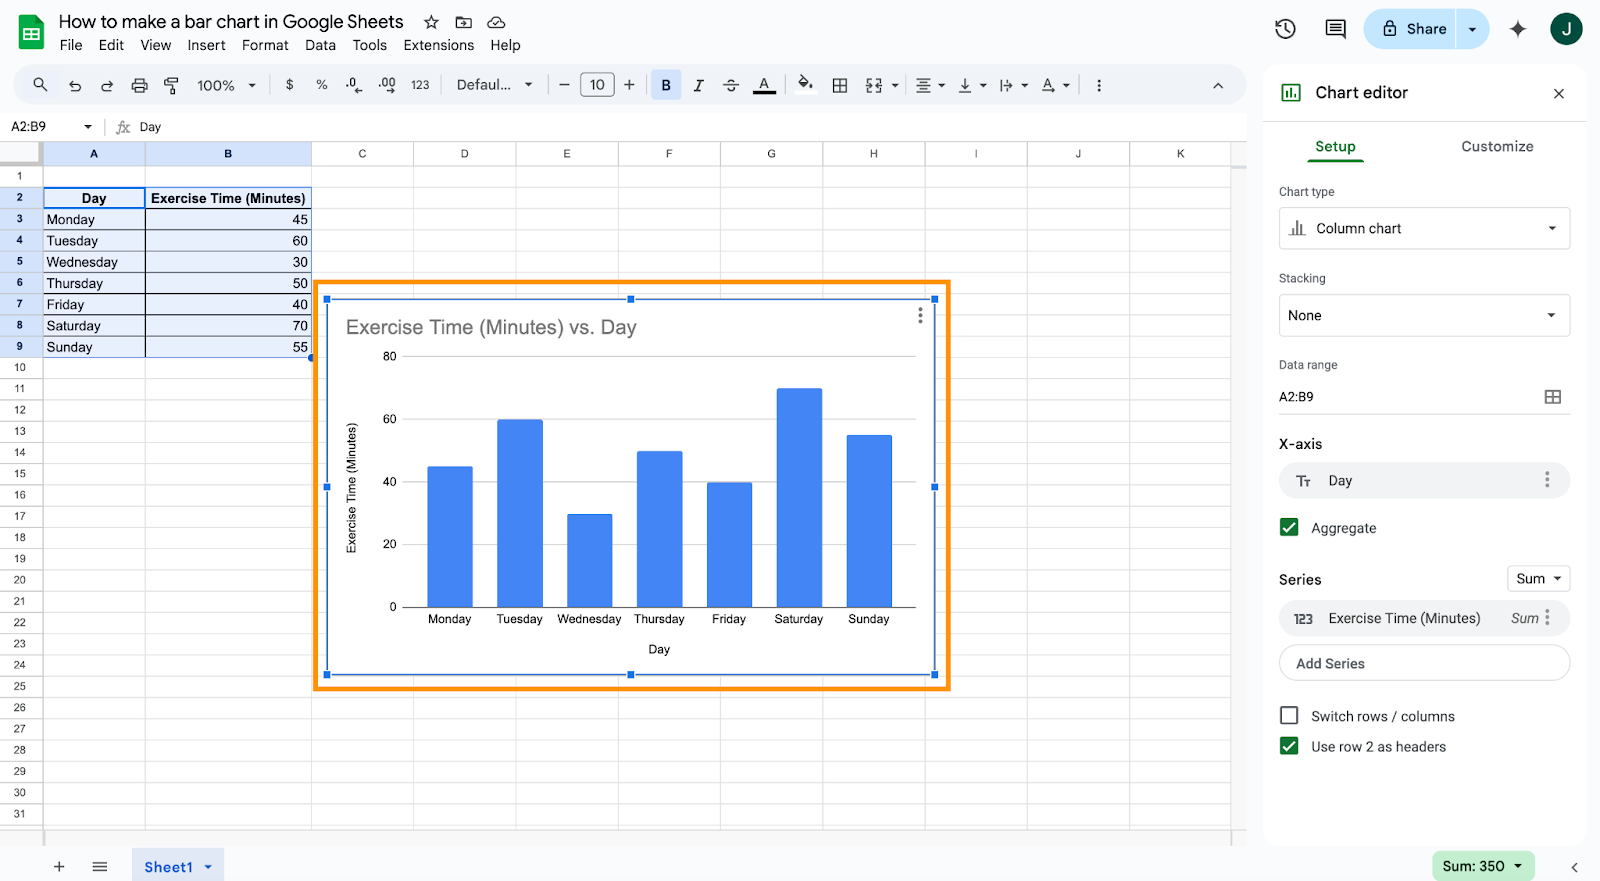Star the document title
This screenshot has height=881, width=1600.
[431, 22]
